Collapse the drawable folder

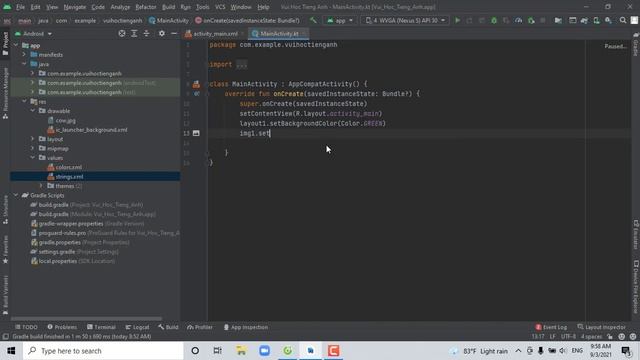click(x=33, y=111)
